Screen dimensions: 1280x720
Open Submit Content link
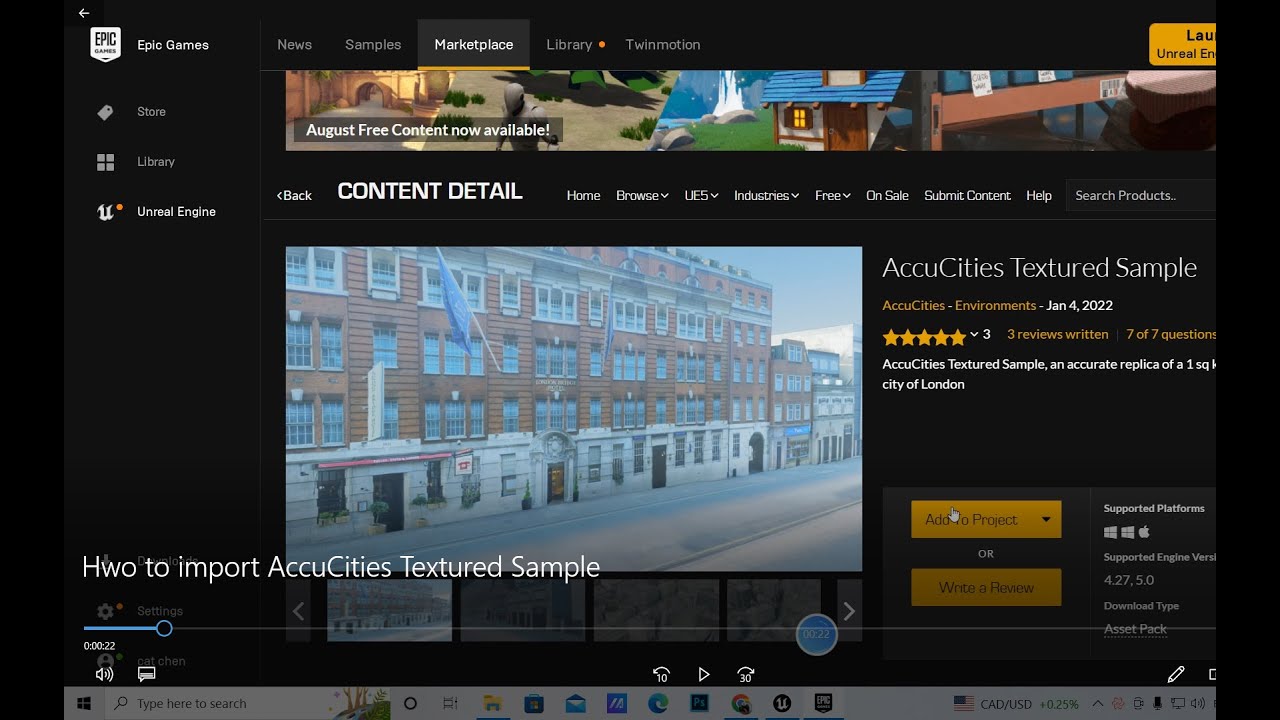click(967, 196)
